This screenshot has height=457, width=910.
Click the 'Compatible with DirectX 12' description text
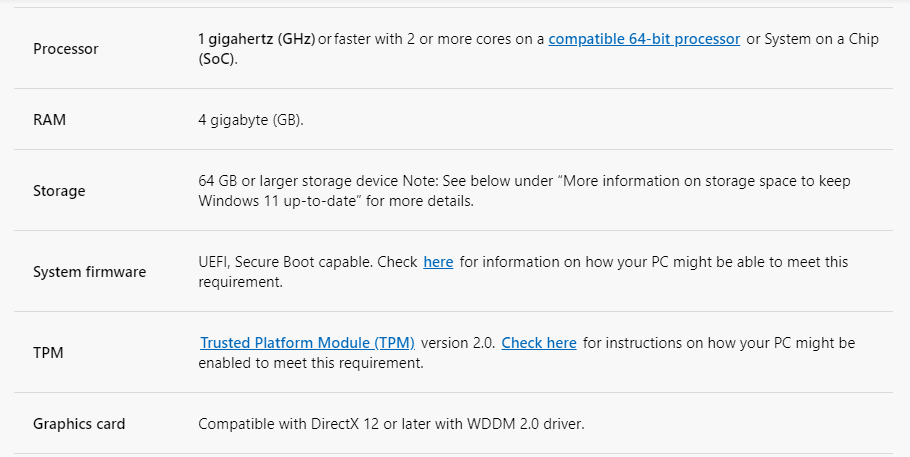point(288,423)
